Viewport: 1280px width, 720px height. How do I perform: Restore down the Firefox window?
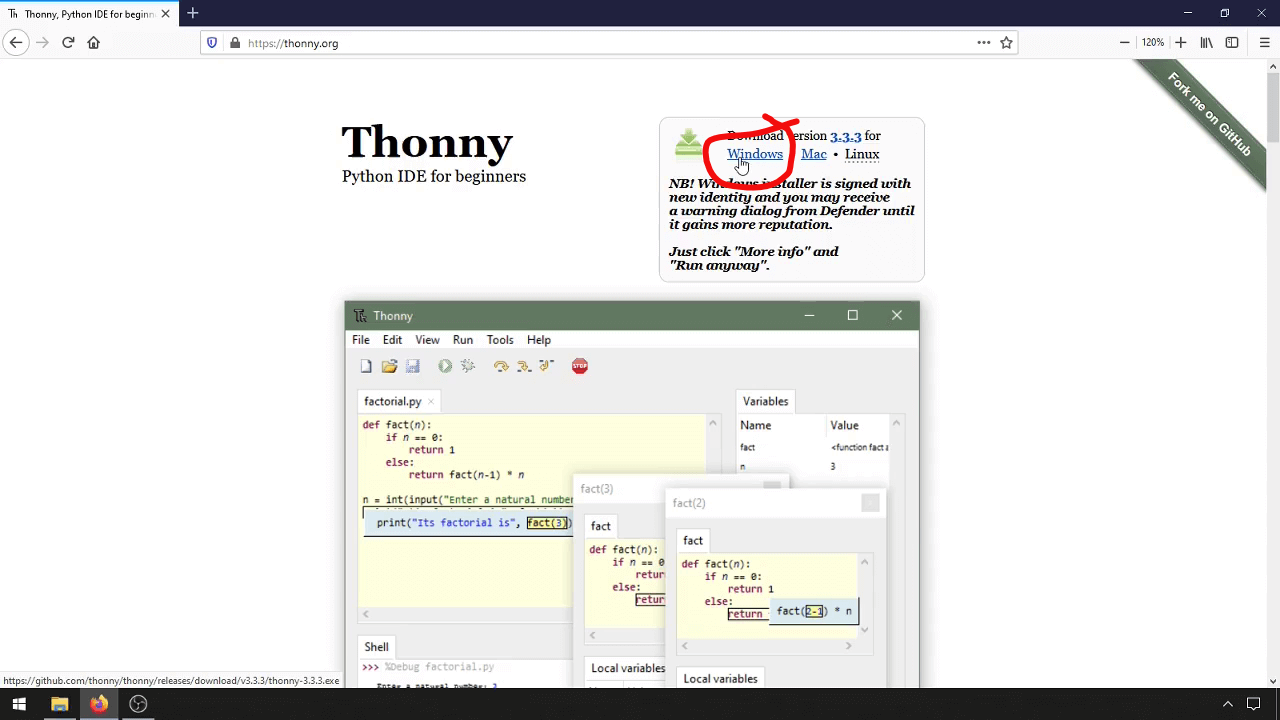(1225, 13)
